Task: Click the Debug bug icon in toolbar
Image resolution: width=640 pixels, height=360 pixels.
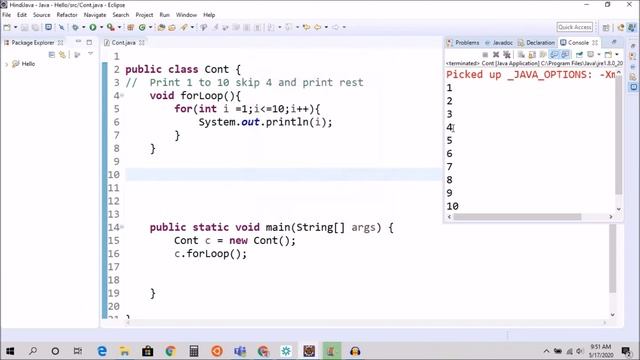Action: coord(75,27)
